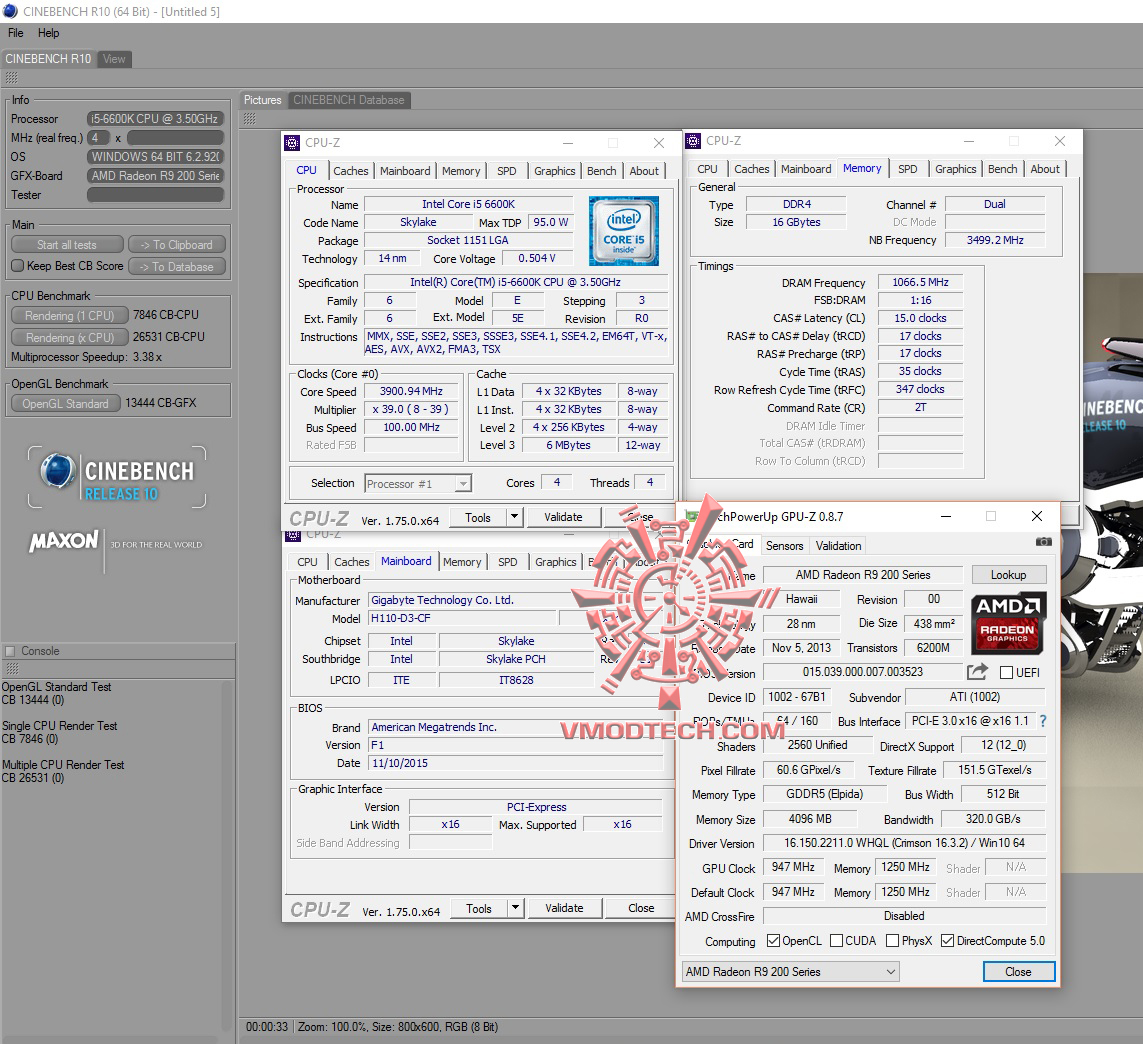
Task: Click the Close button in GPU-Z
Action: pos(1018,971)
